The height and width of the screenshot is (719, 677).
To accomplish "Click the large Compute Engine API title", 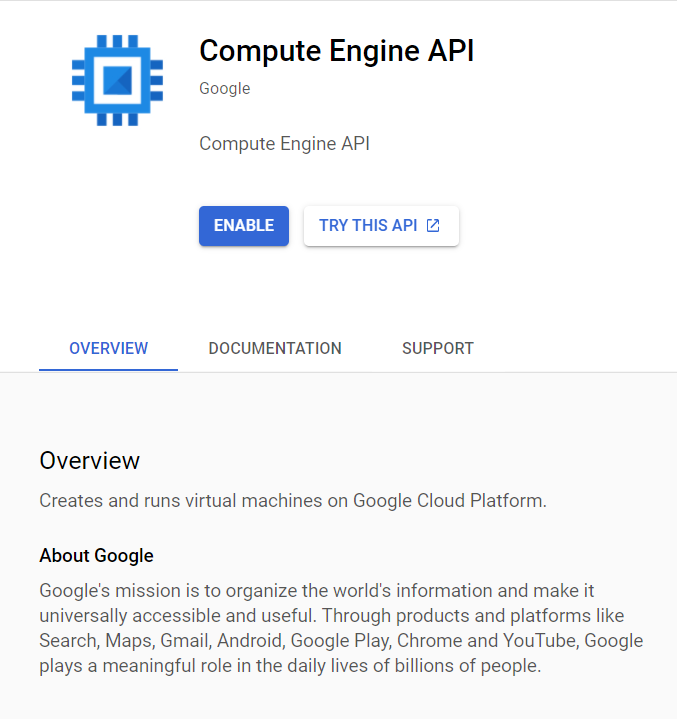I will tap(337, 50).
